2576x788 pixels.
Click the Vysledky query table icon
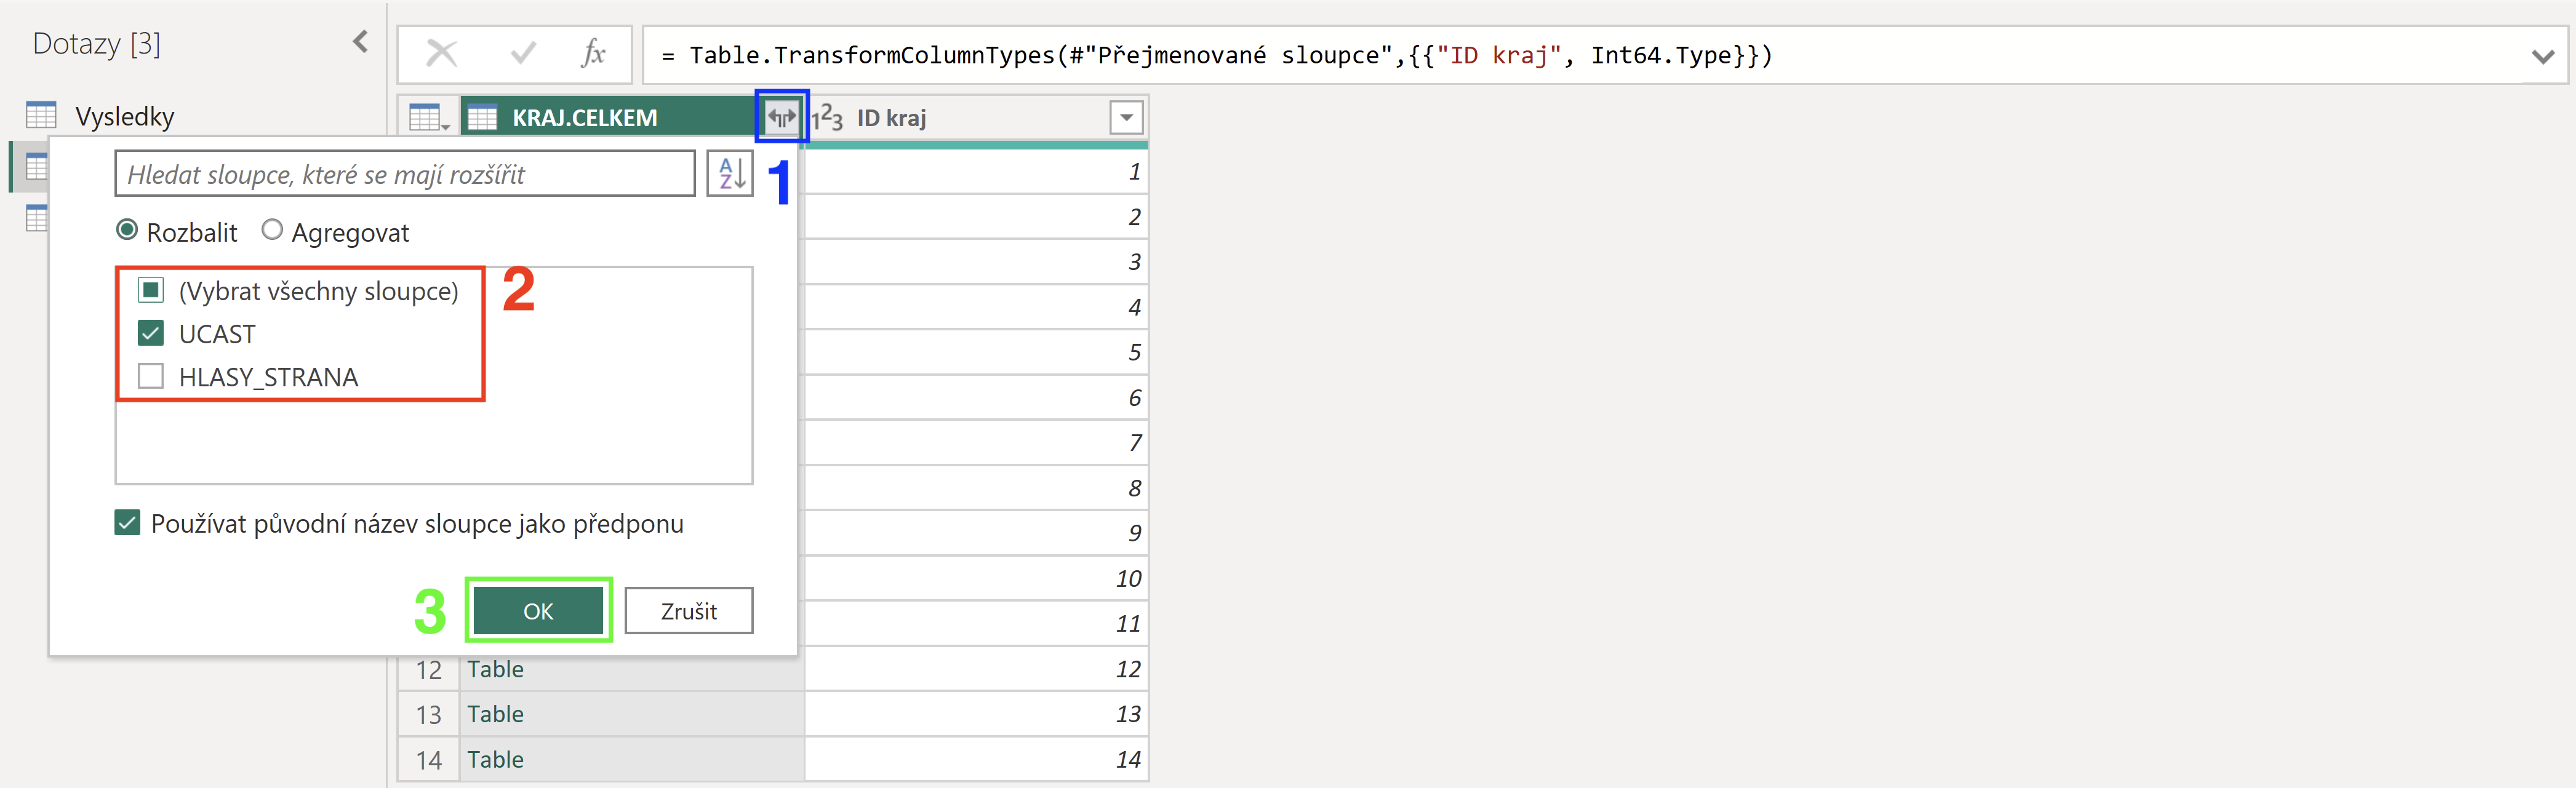point(41,115)
